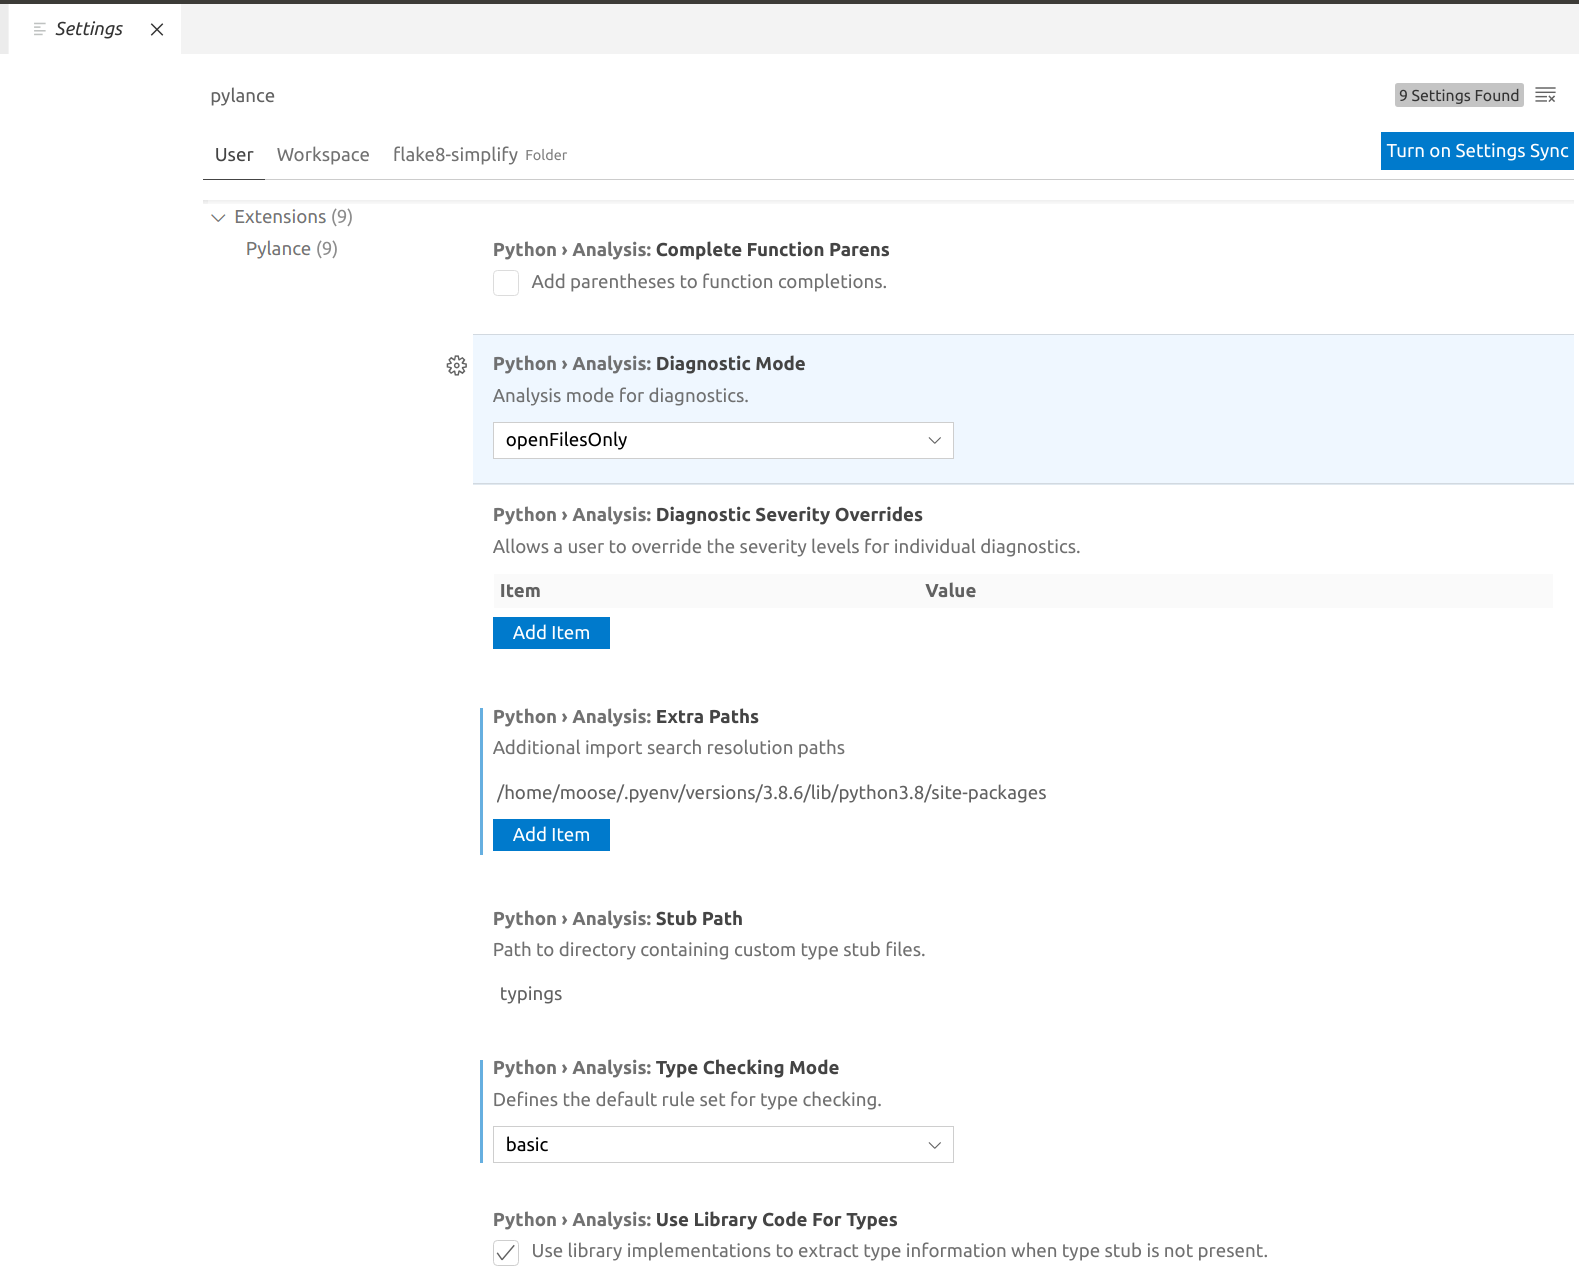Select Pylance (9) in settings tree
The width and height of the screenshot is (1579, 1280).
click(x=292, y=248)
